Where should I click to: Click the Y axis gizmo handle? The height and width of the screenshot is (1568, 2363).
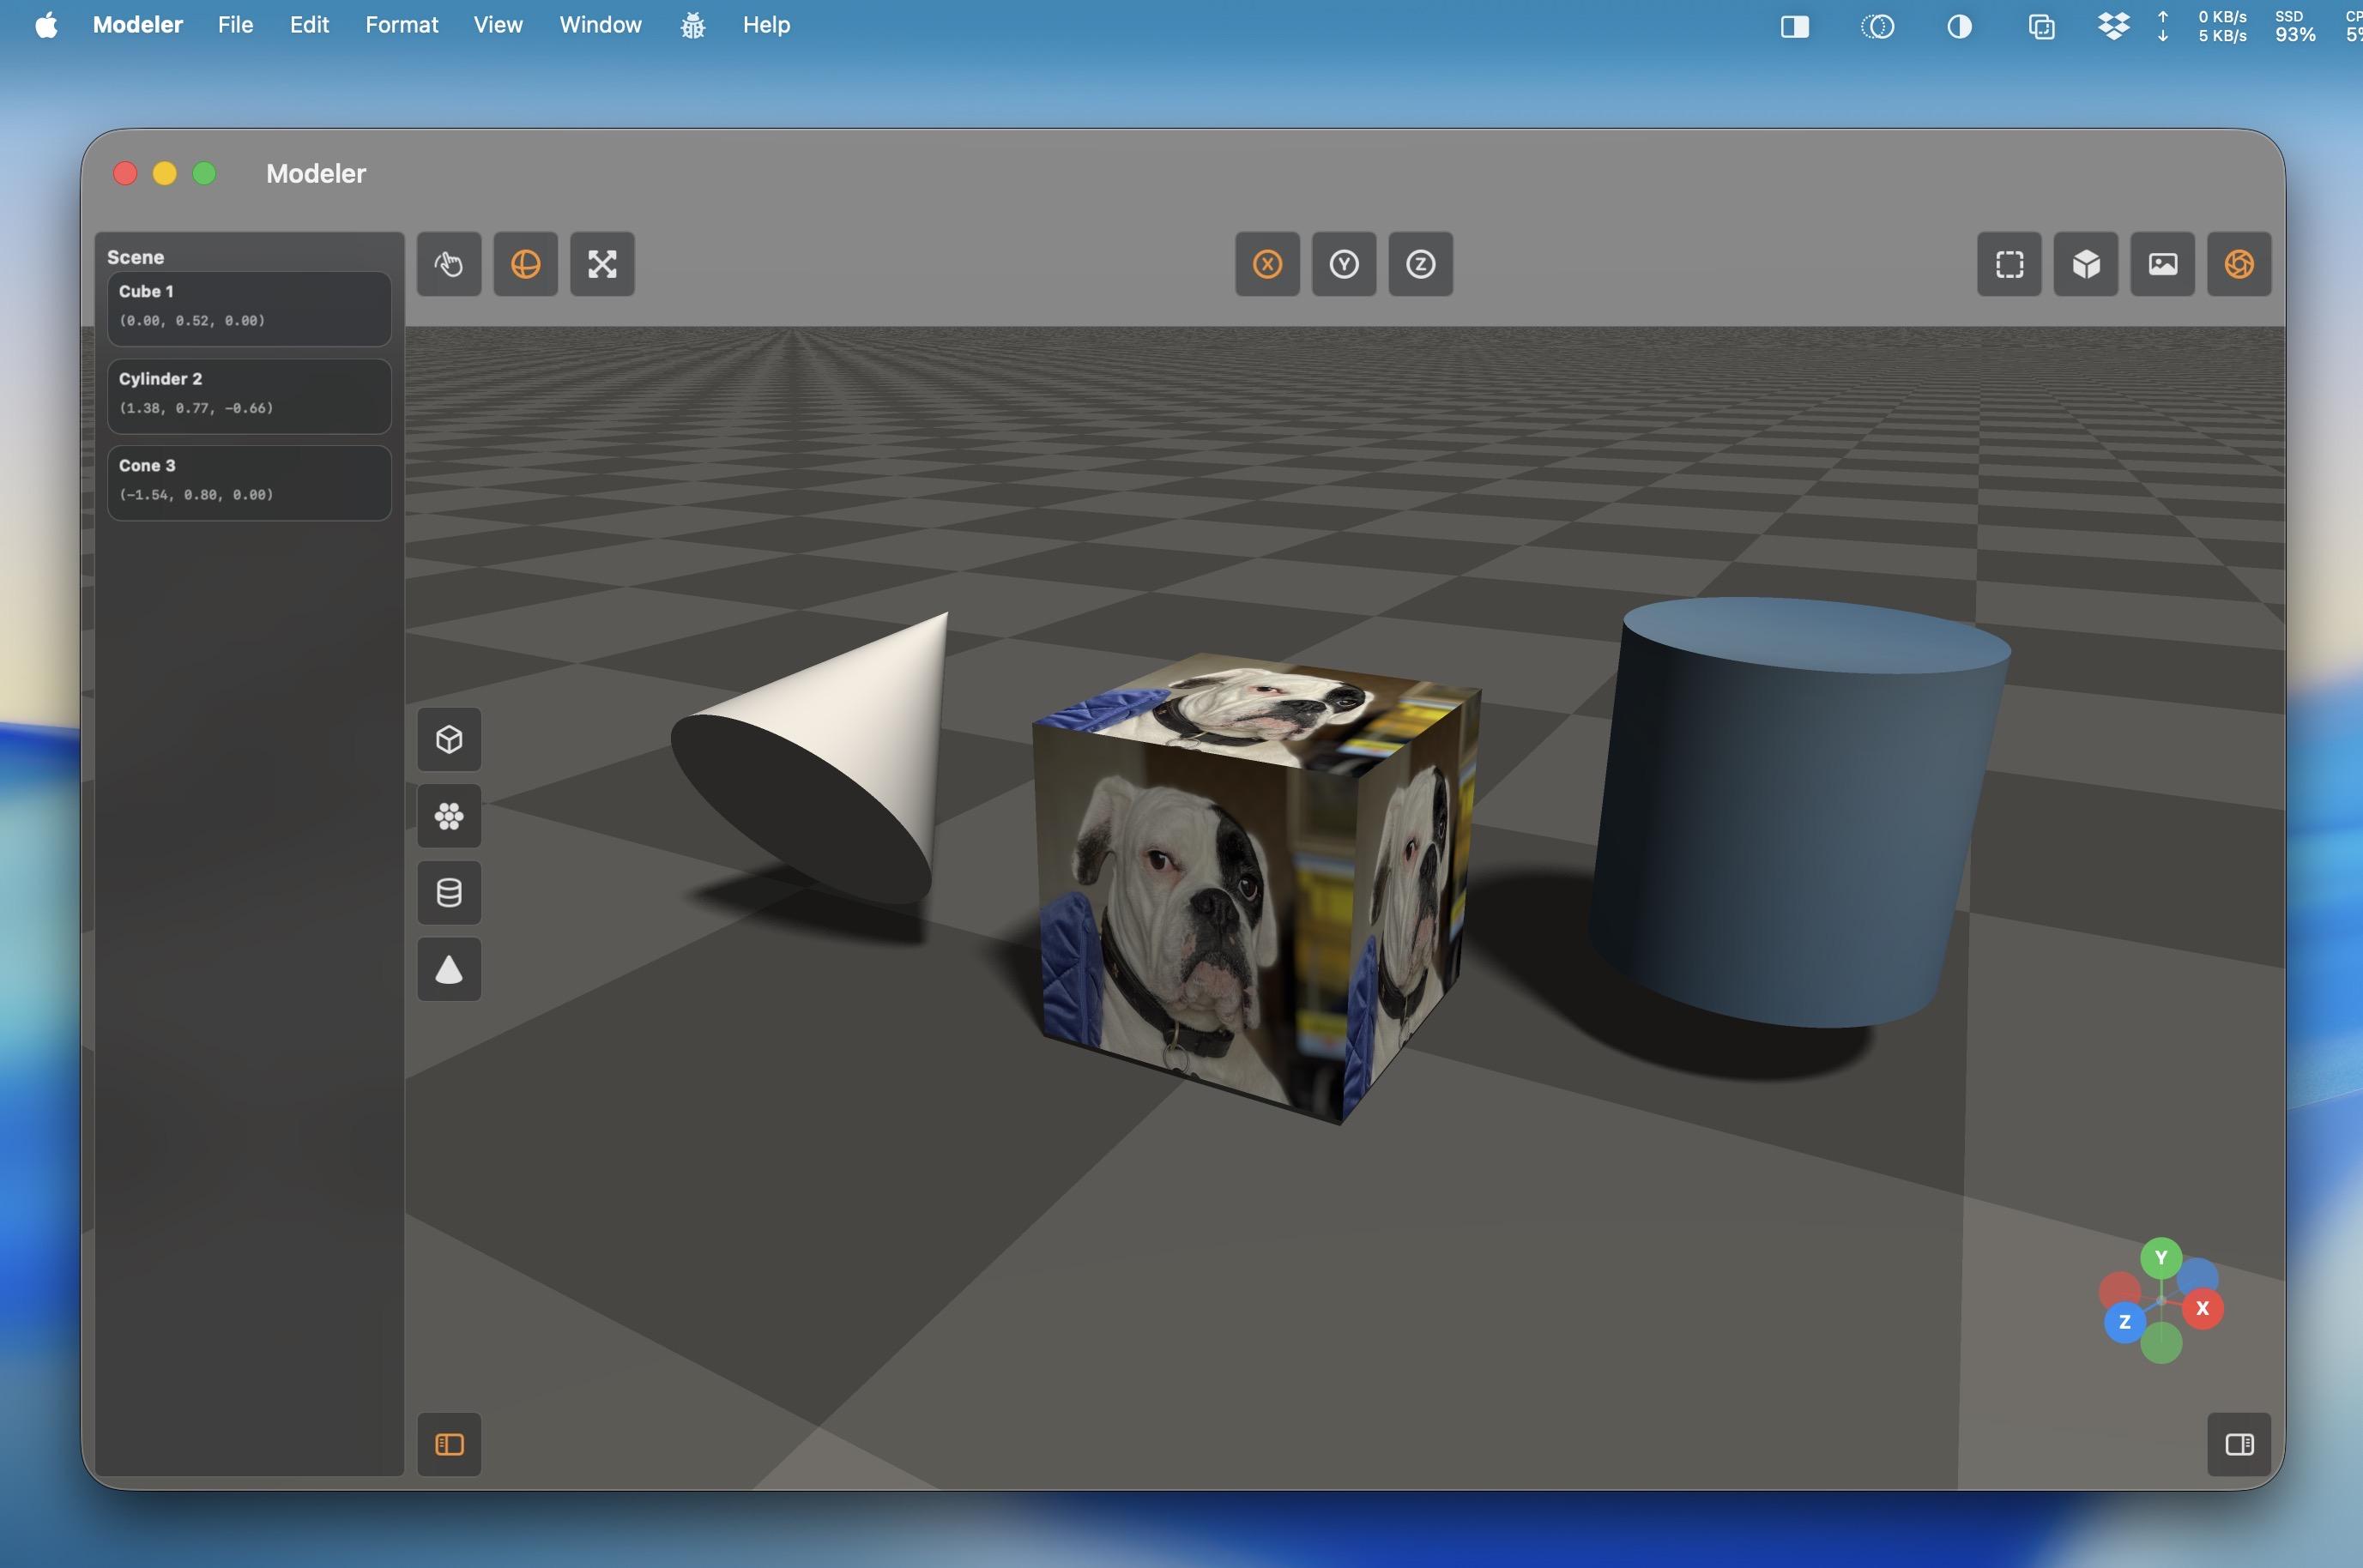pyautogui.click(x=2160, y=1258)
